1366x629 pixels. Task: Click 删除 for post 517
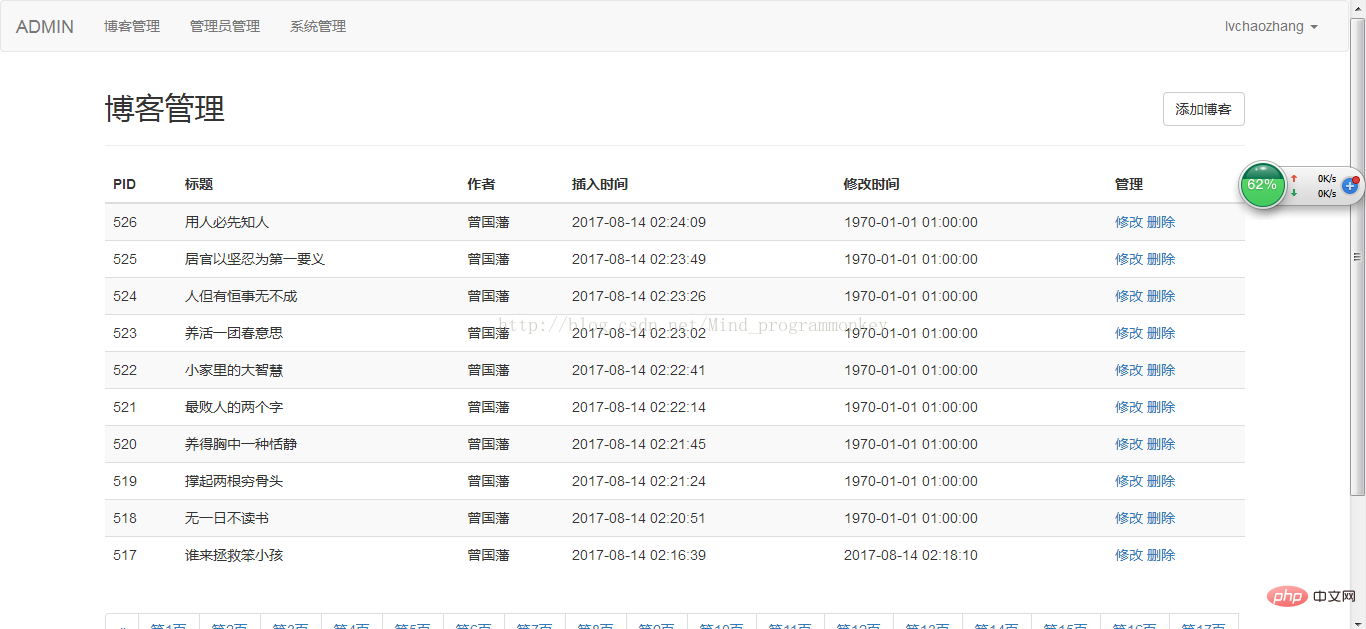point(1161,555)
